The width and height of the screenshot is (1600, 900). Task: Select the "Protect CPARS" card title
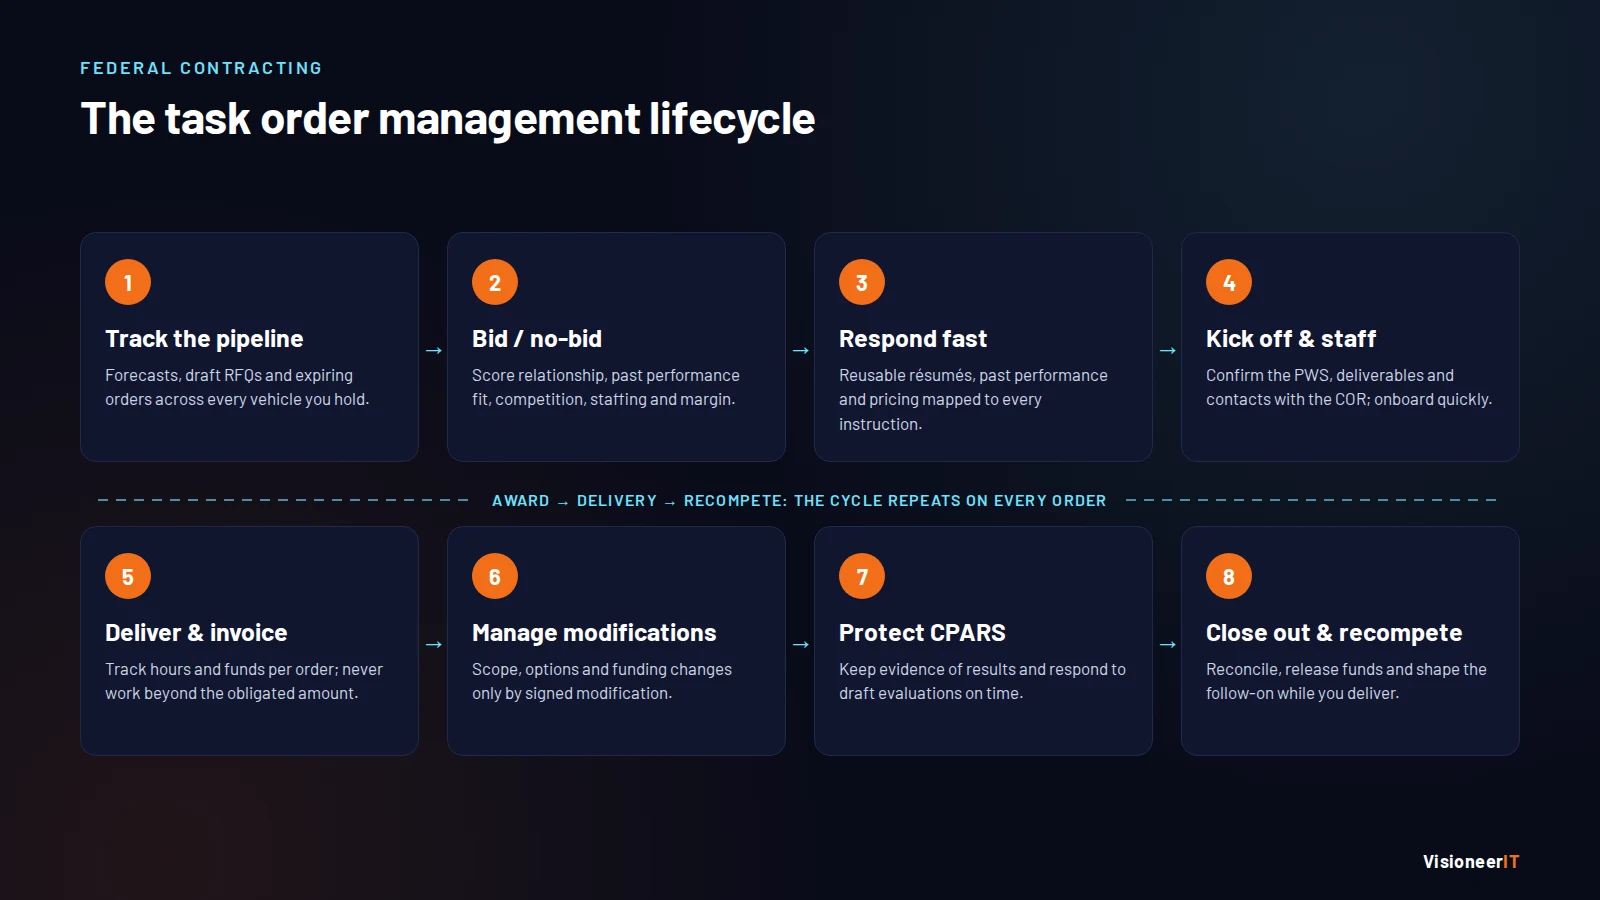click(x=922, y=633)
